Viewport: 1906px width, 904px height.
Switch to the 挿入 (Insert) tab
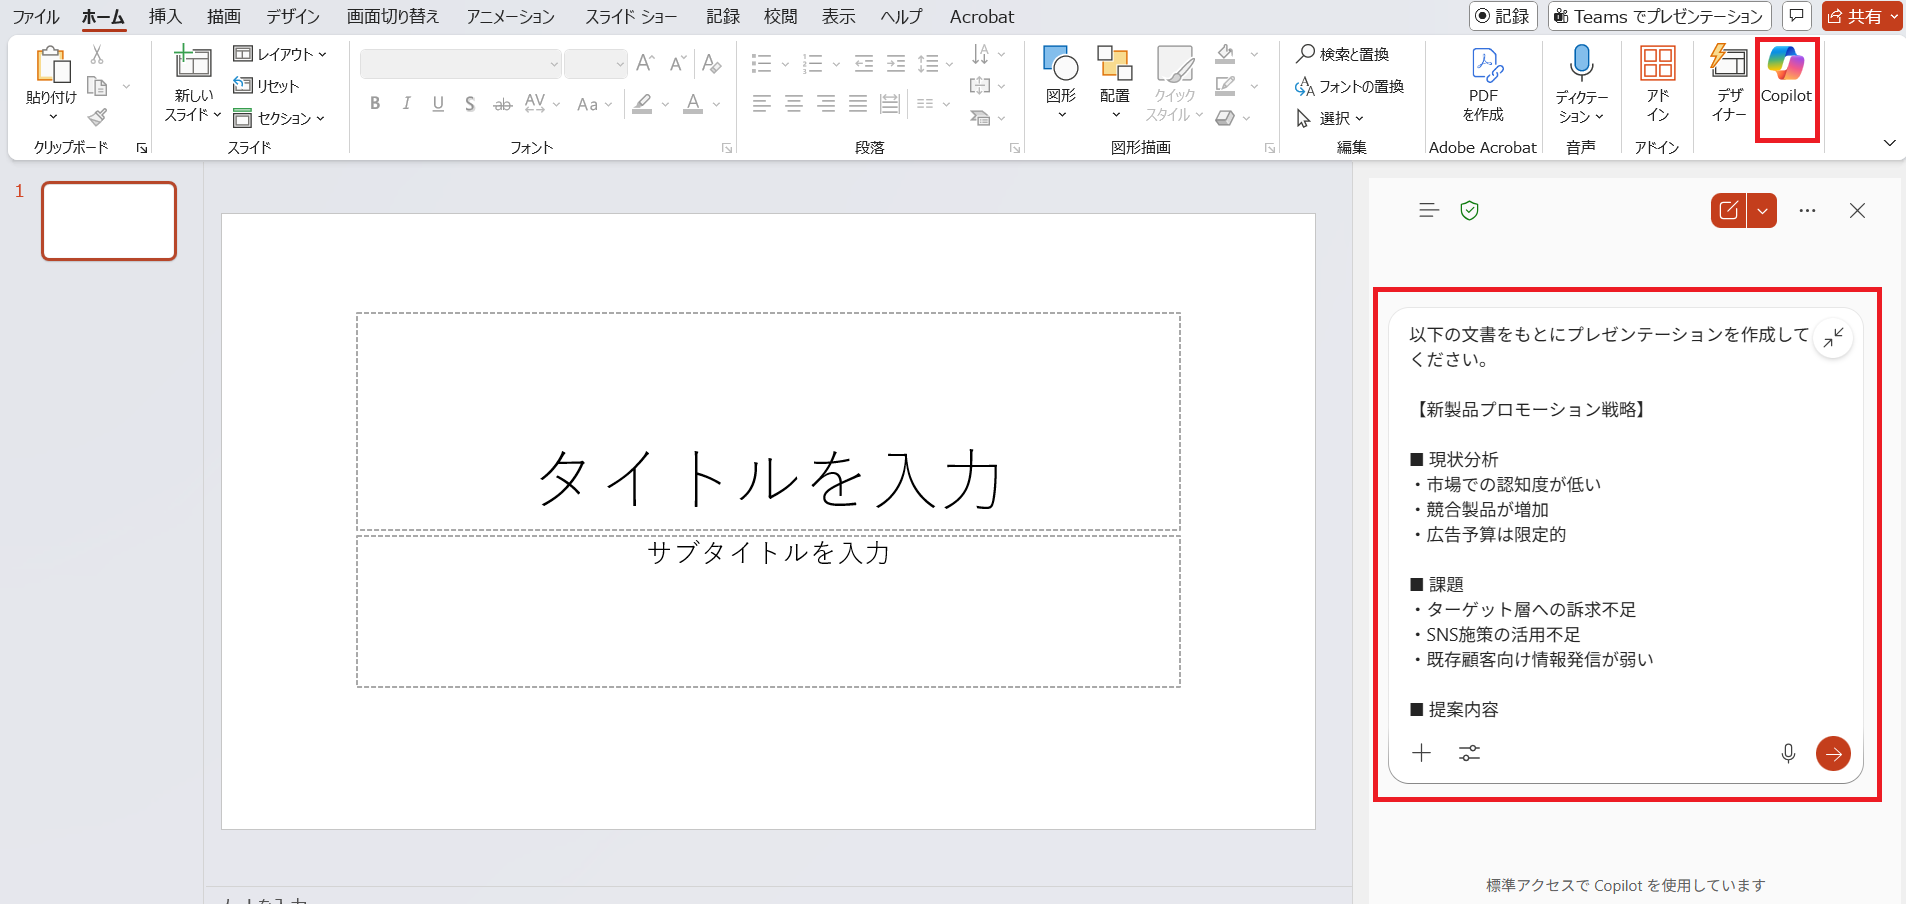[165, 16]
